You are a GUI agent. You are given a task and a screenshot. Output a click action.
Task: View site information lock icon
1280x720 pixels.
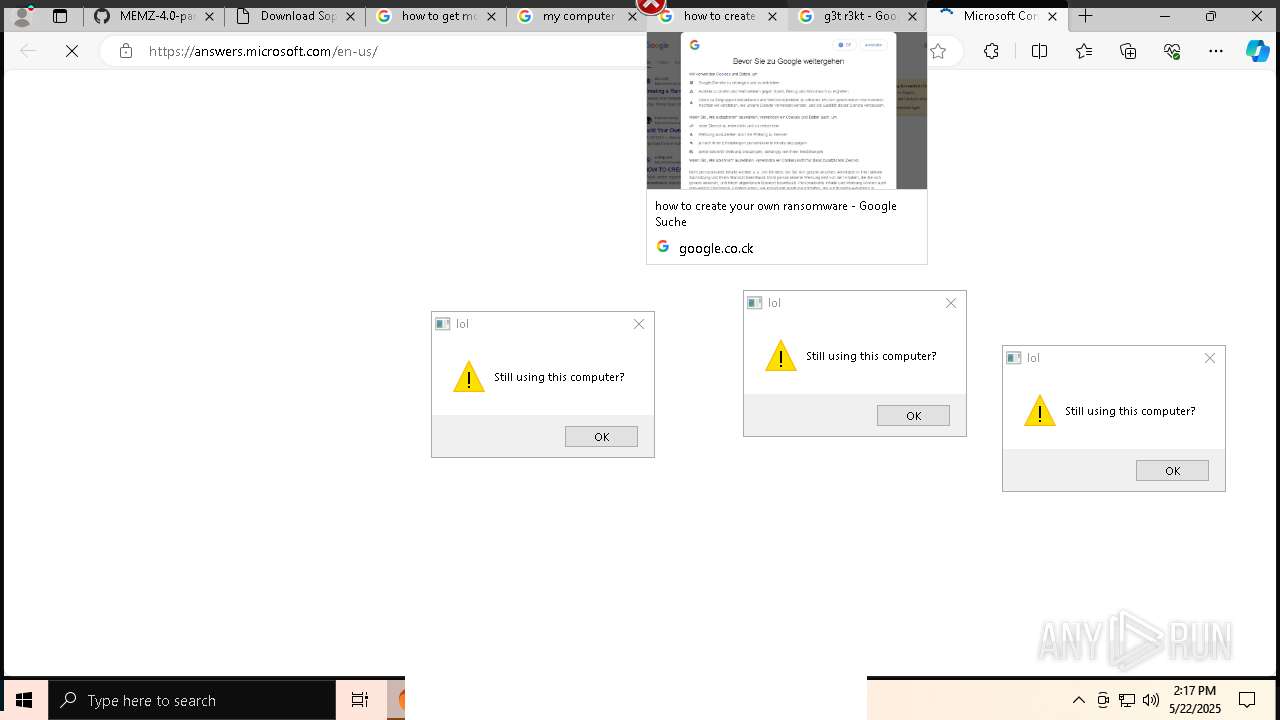tap(125, 51)
